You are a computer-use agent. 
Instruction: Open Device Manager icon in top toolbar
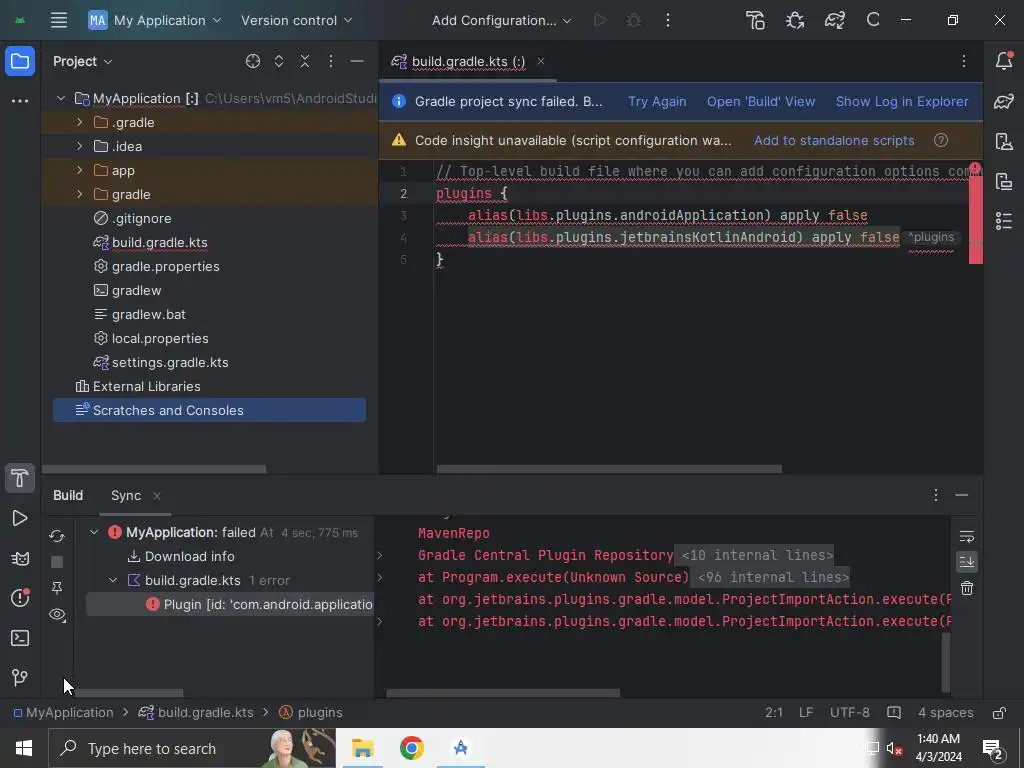point(756,20)
